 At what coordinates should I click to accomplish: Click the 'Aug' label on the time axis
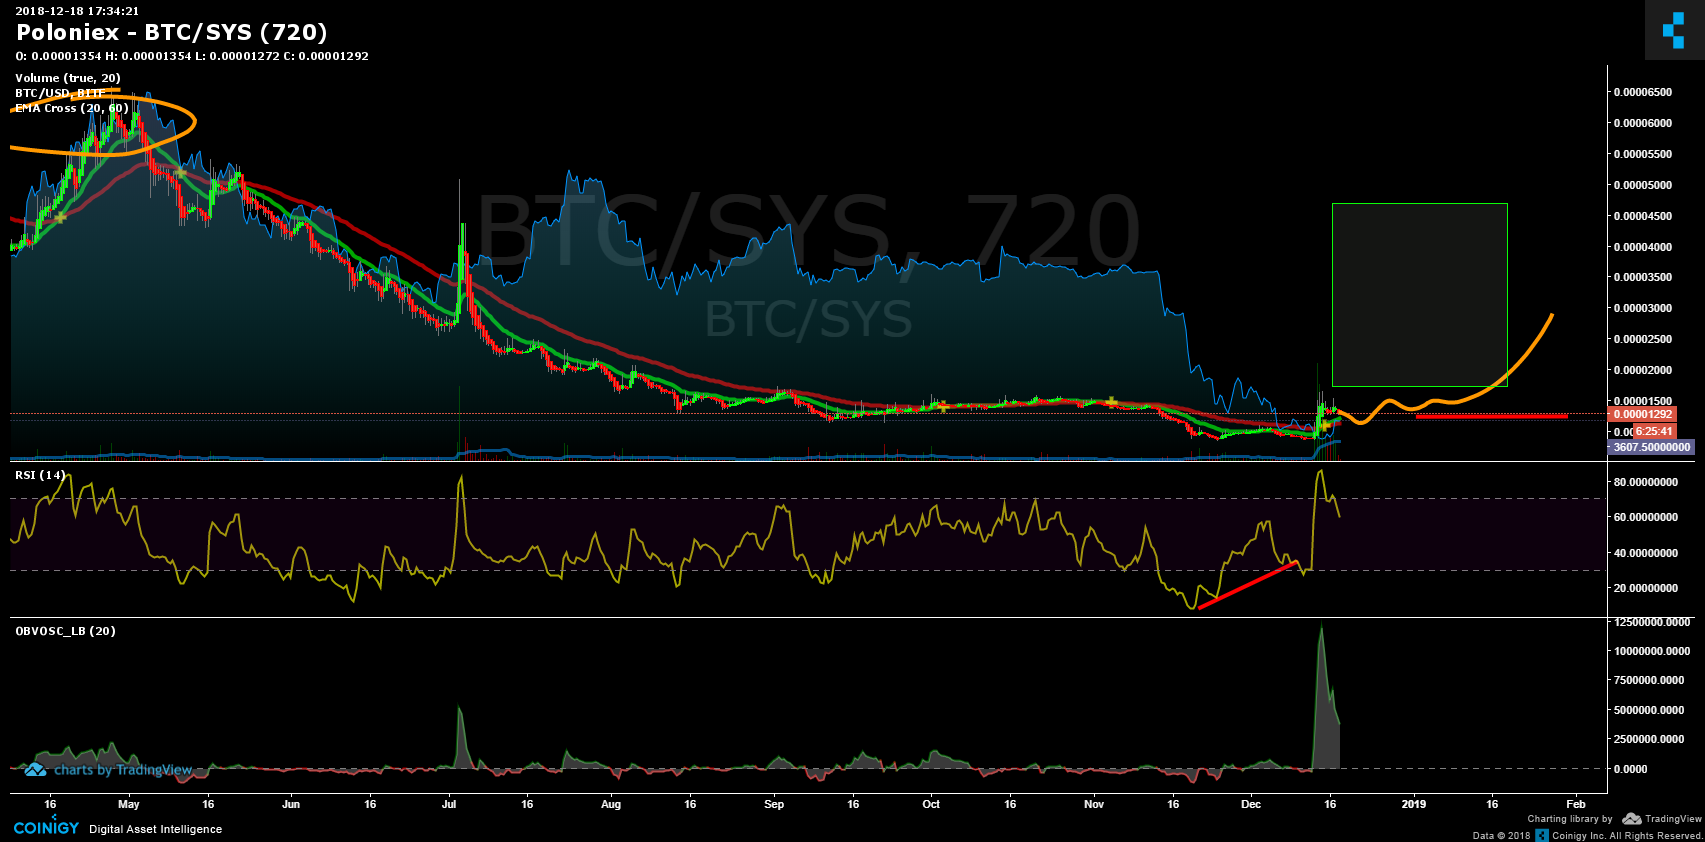(x=611, y=804)
